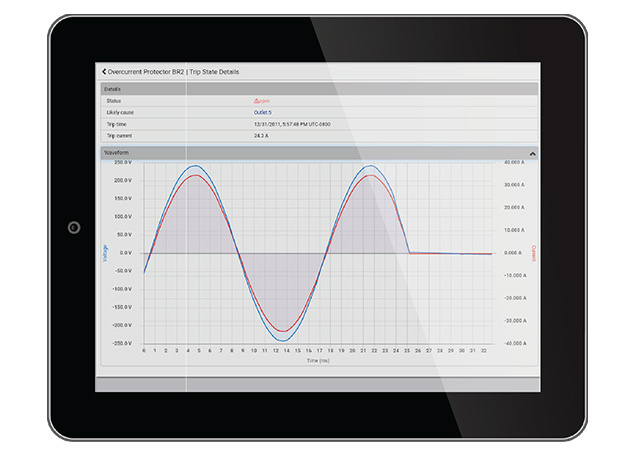This screenshot has height=464, width=640.
Task: Click the '-250.0 V' voltage axis tick
Action: pos(122,344)
